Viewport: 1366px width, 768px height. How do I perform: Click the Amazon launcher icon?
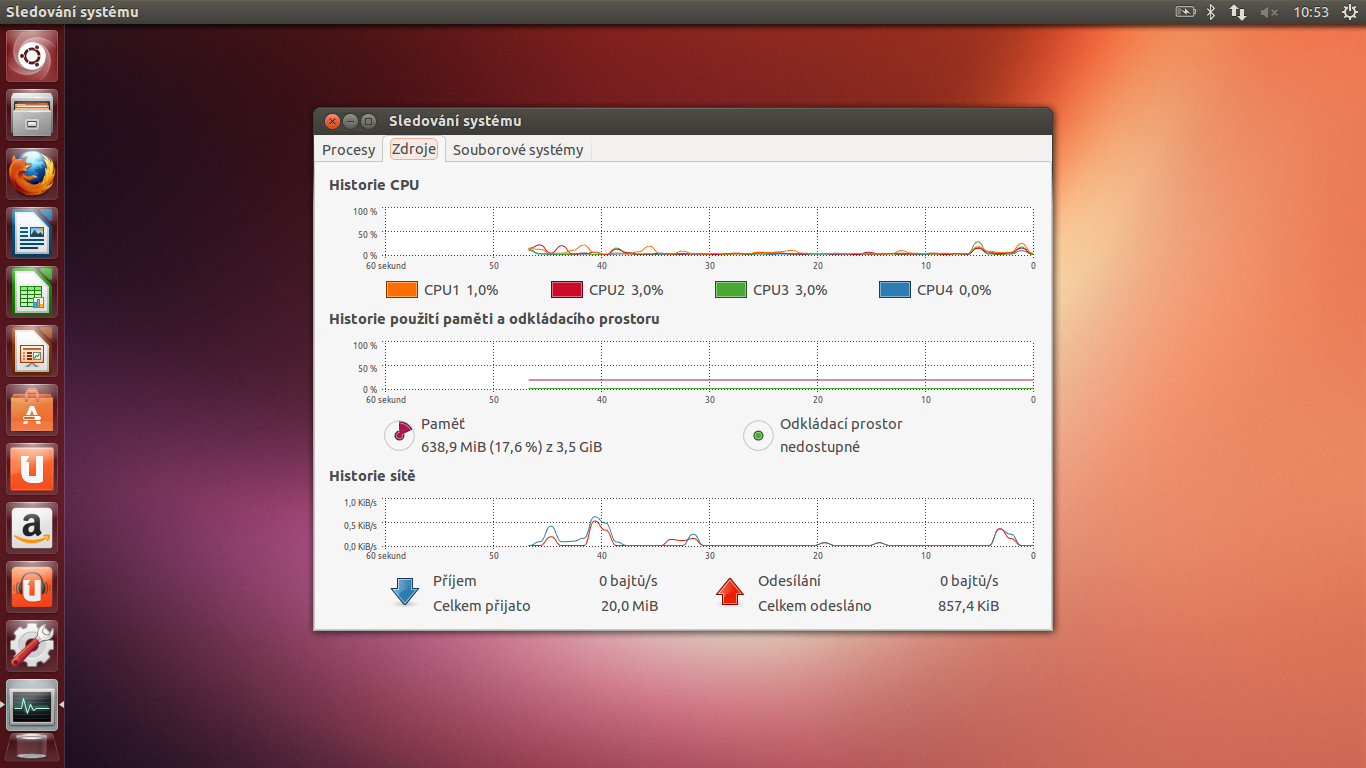[32, 528]
